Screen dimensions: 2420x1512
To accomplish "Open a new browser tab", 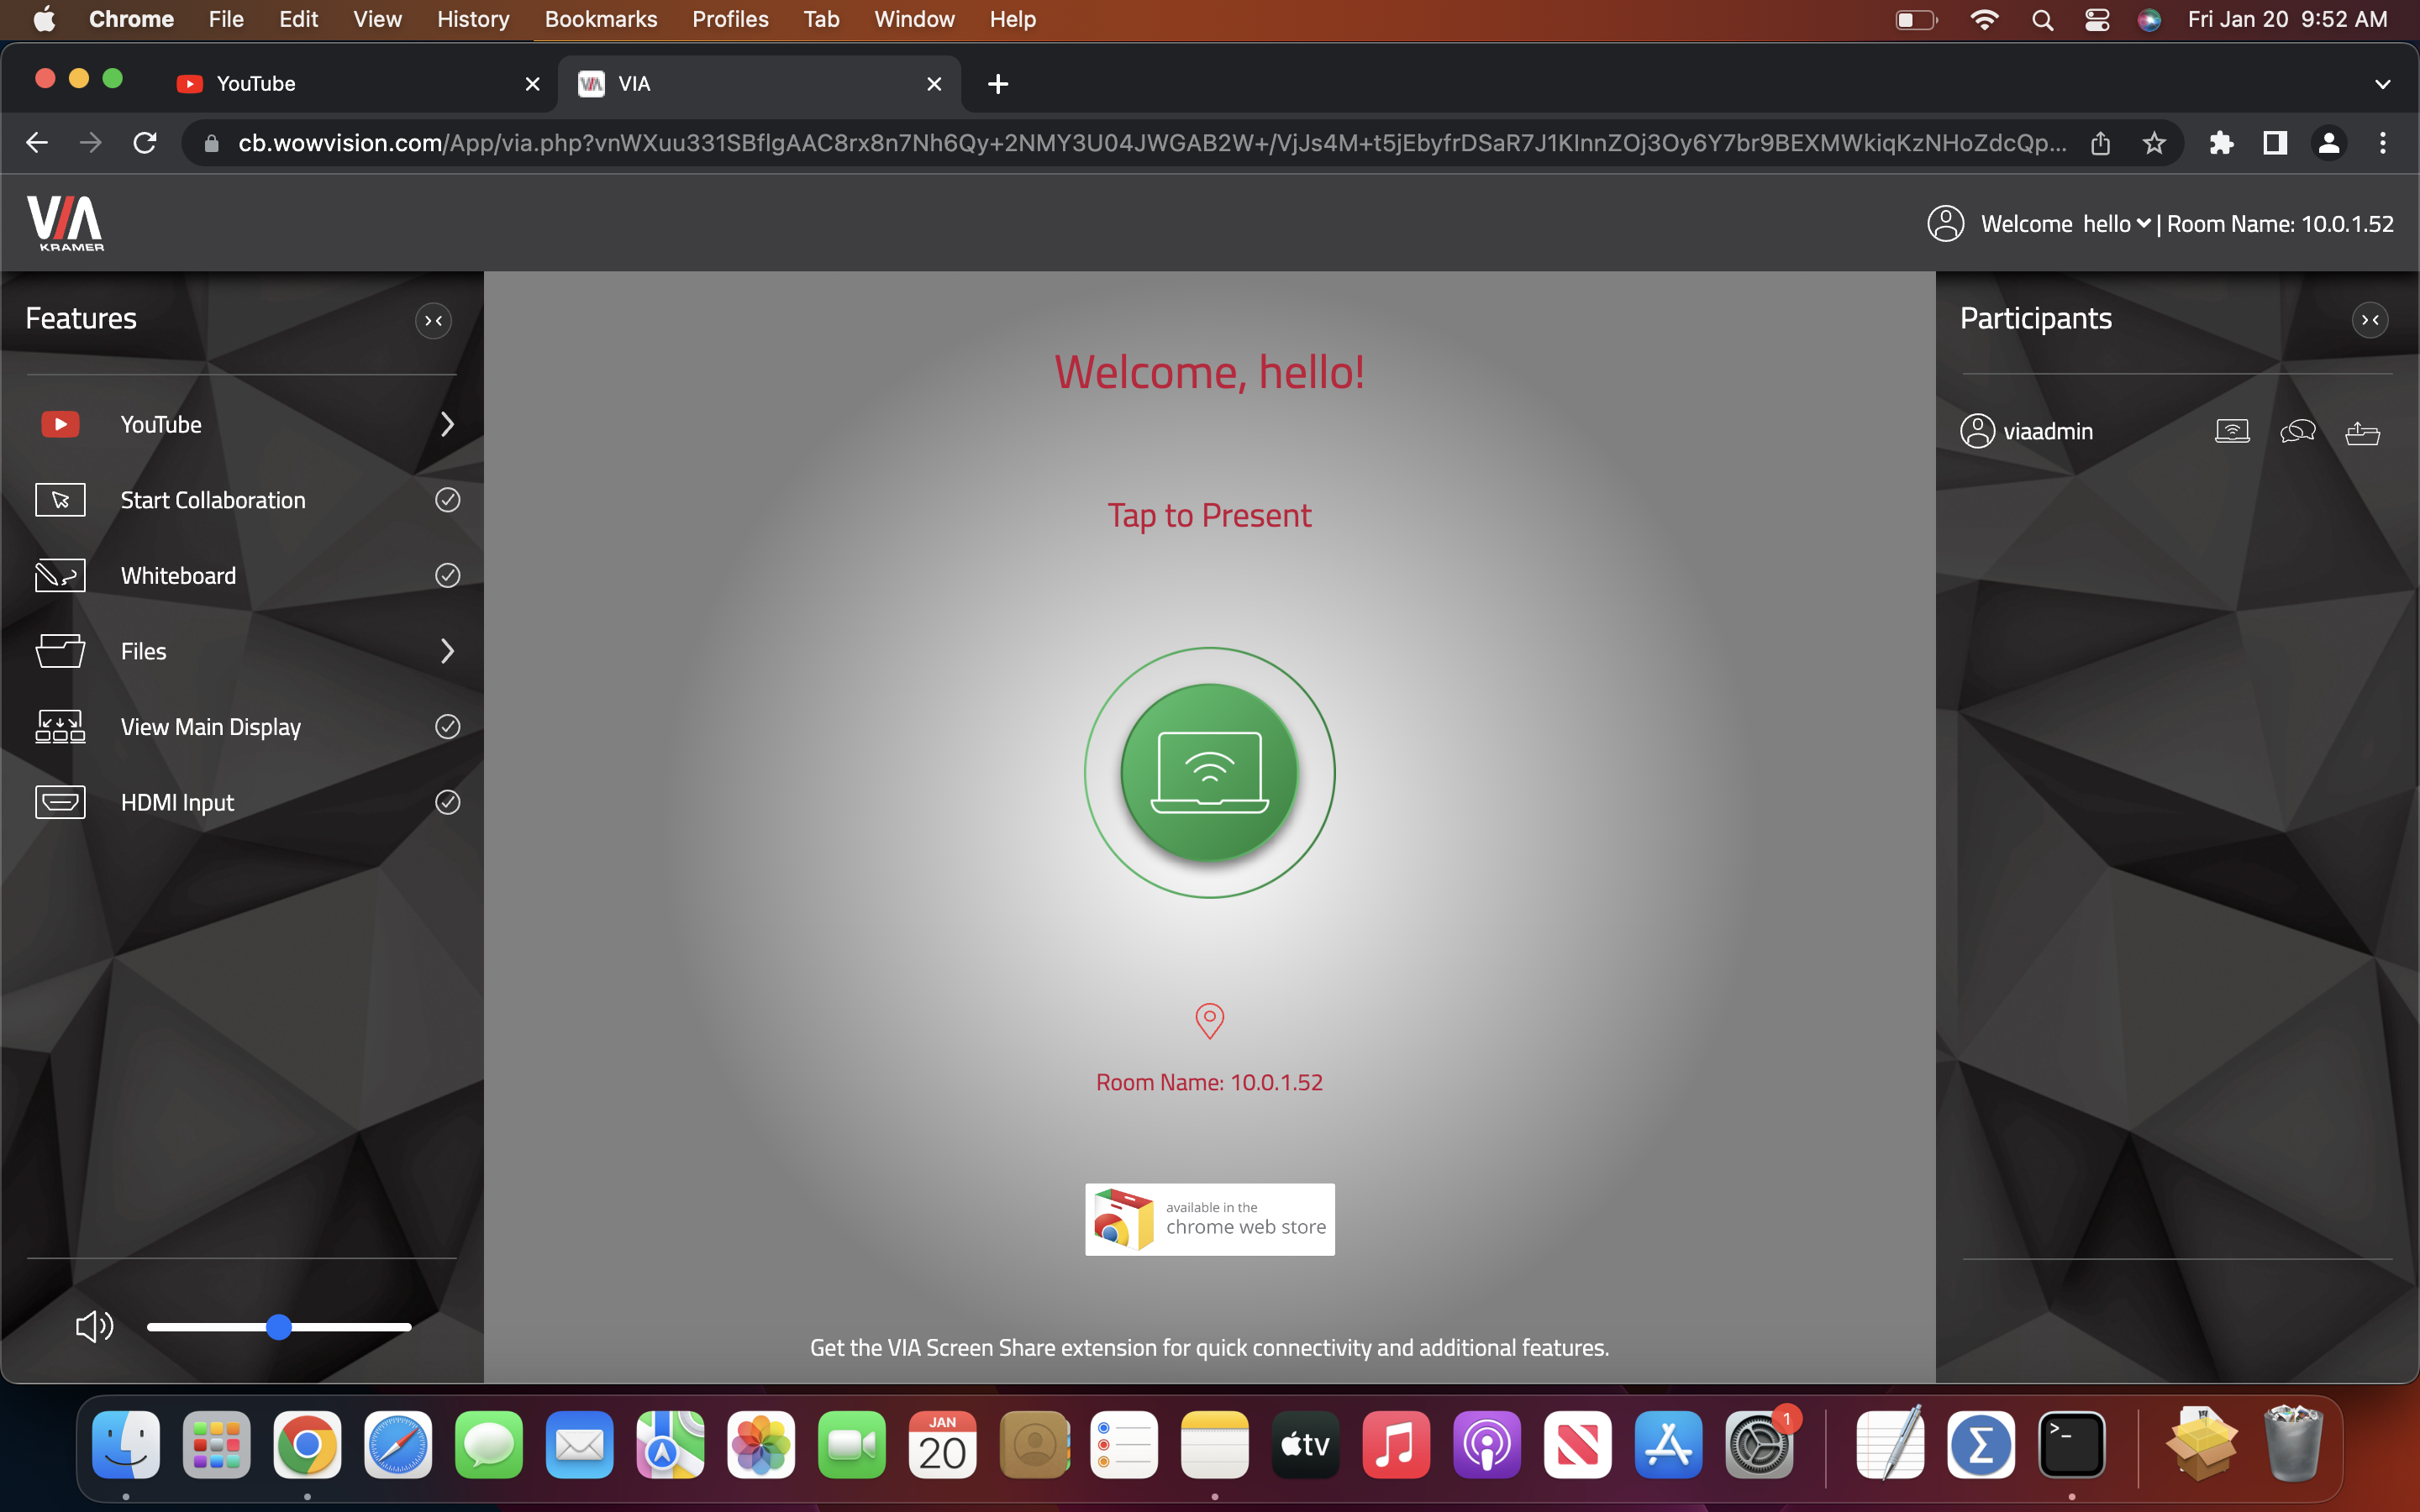I will pos(997,84).
